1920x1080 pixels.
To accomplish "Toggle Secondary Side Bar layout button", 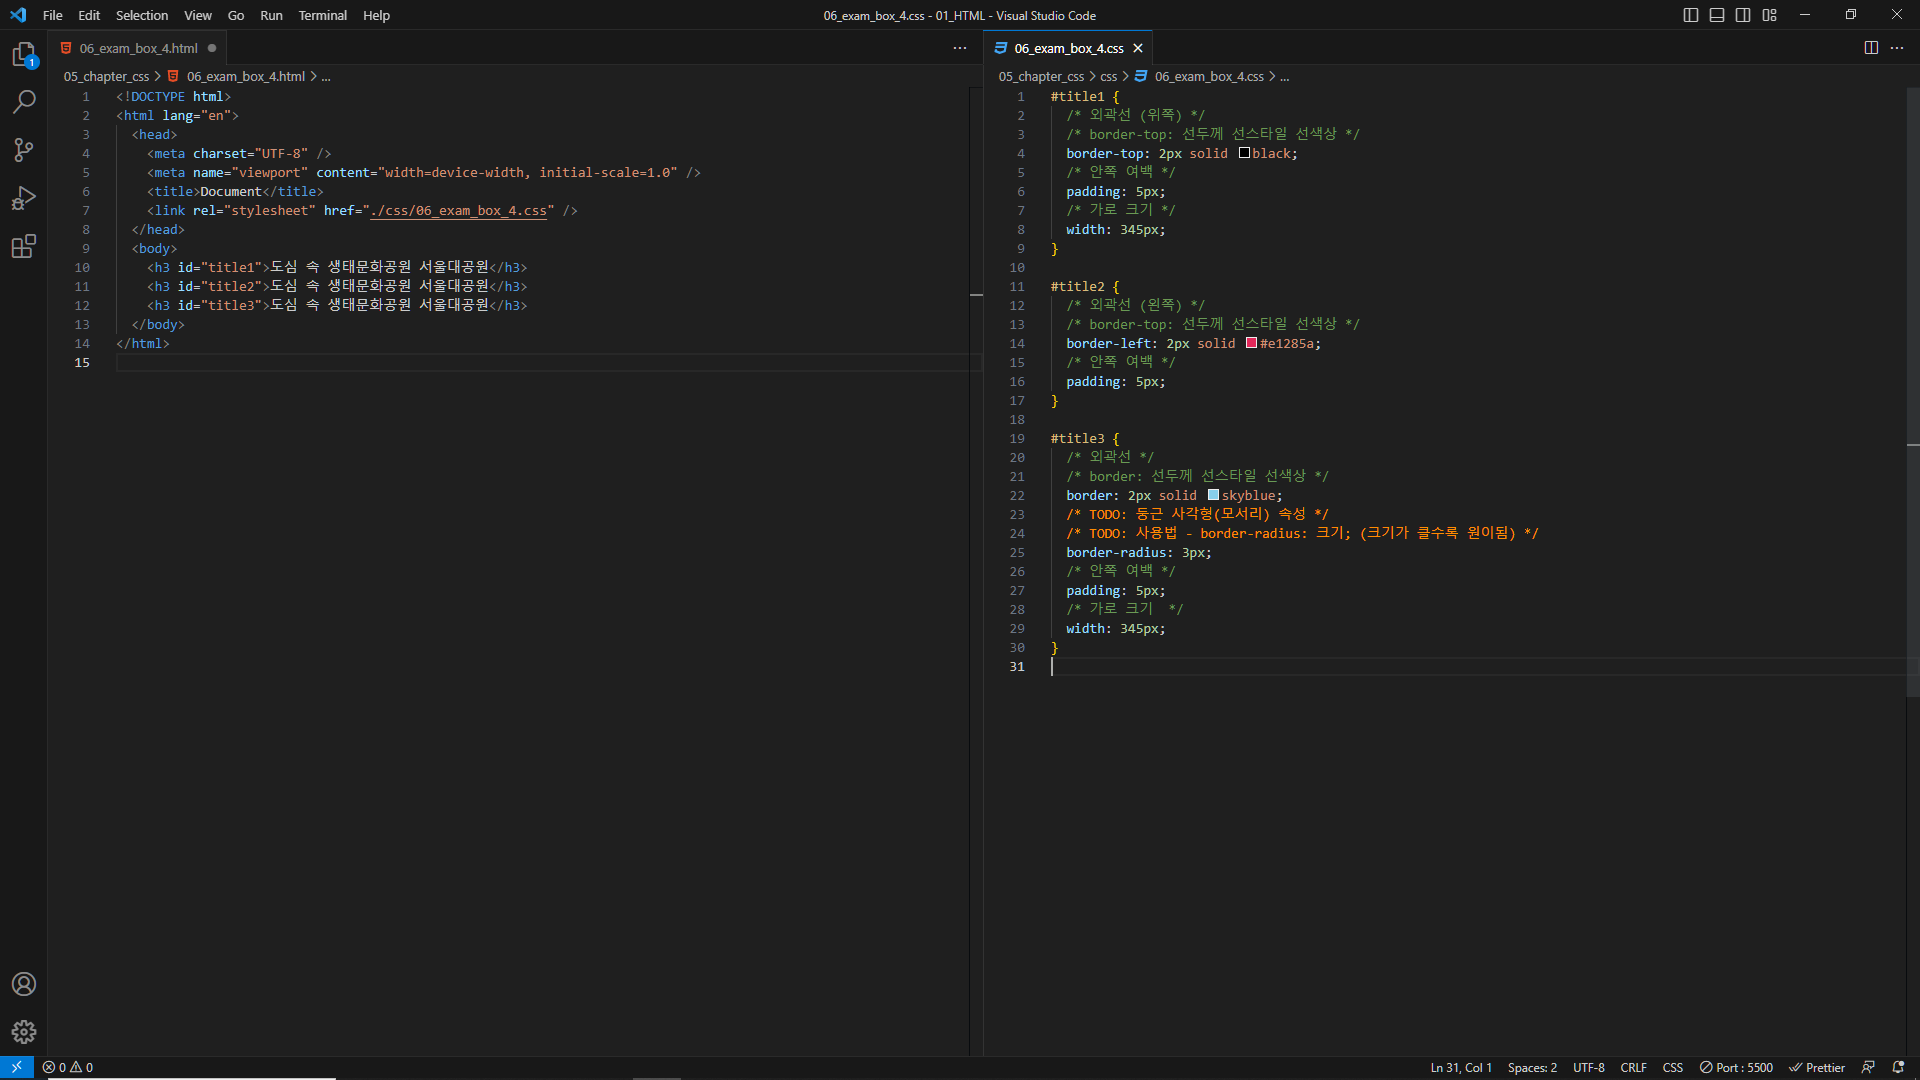I will click(1743, 15).
